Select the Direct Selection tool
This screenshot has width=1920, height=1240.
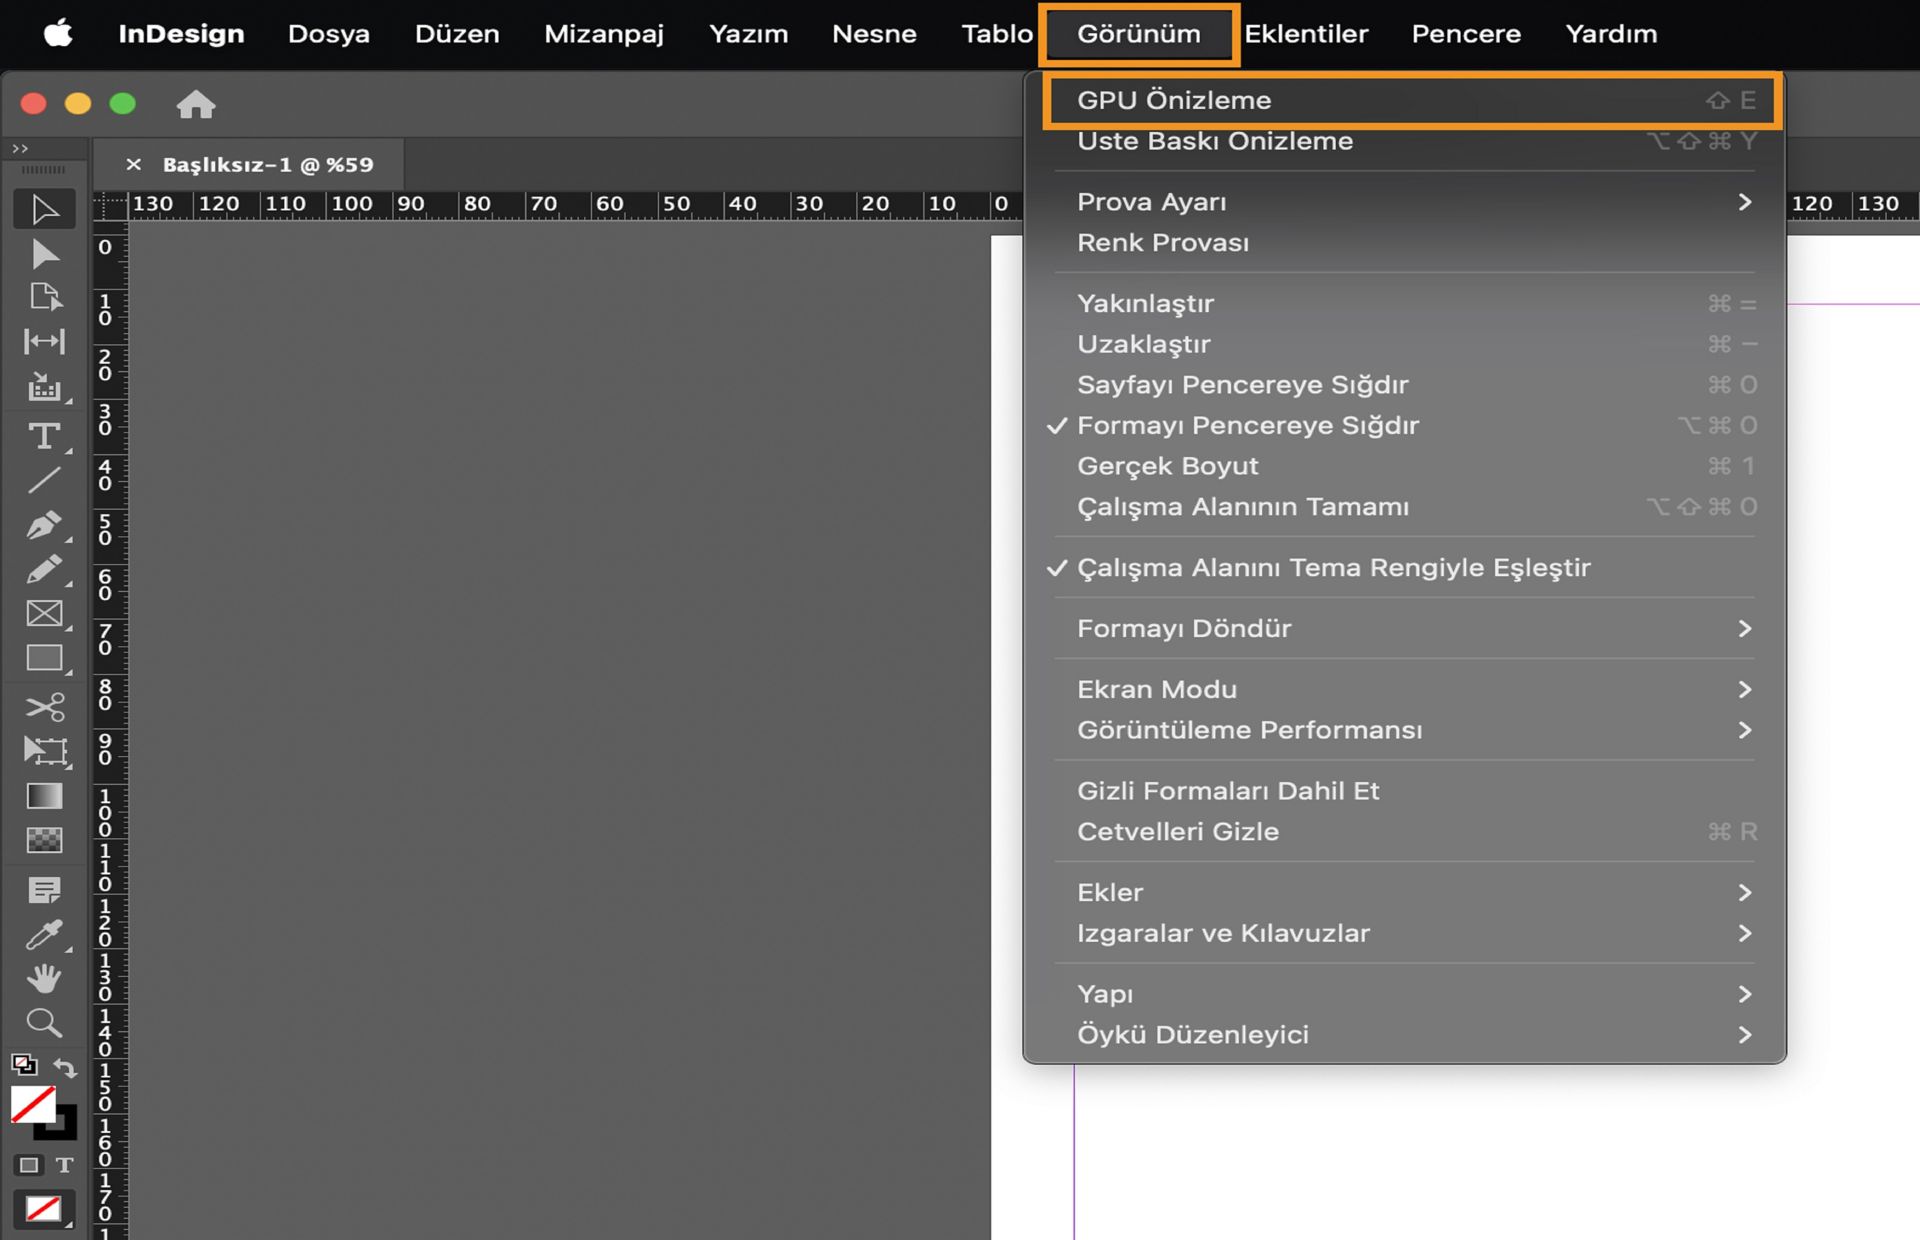[x=44, y=254]
